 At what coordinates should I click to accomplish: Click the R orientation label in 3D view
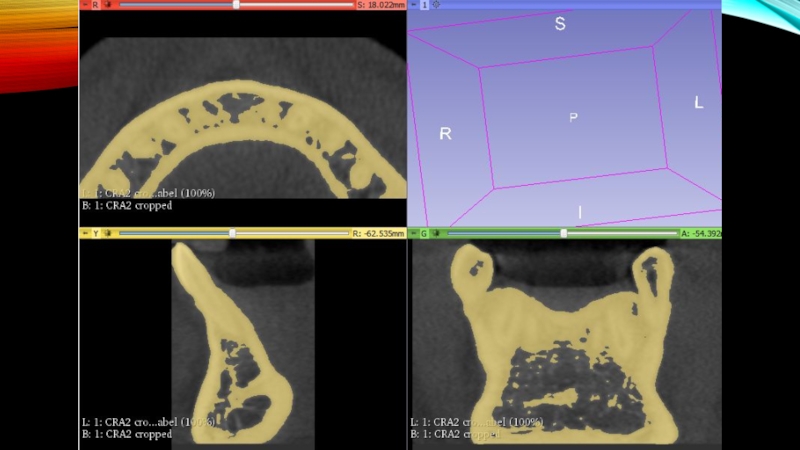click(445, 134)
